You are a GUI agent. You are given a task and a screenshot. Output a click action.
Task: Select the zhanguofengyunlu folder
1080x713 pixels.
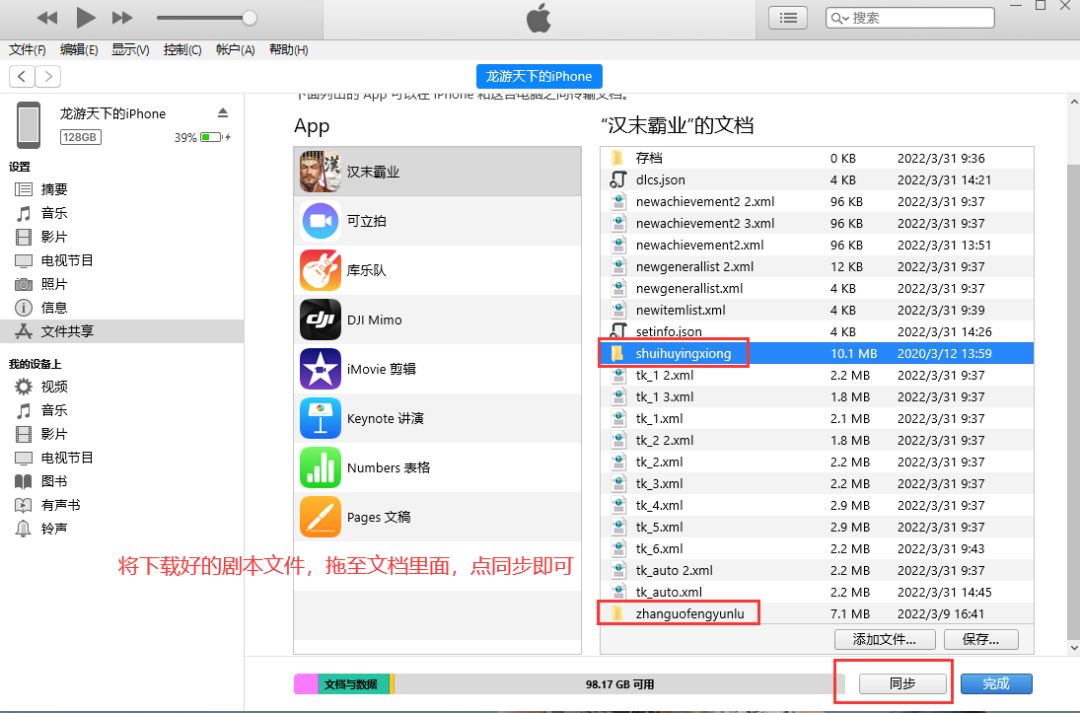pyautogui.click(x=817, y=613)
